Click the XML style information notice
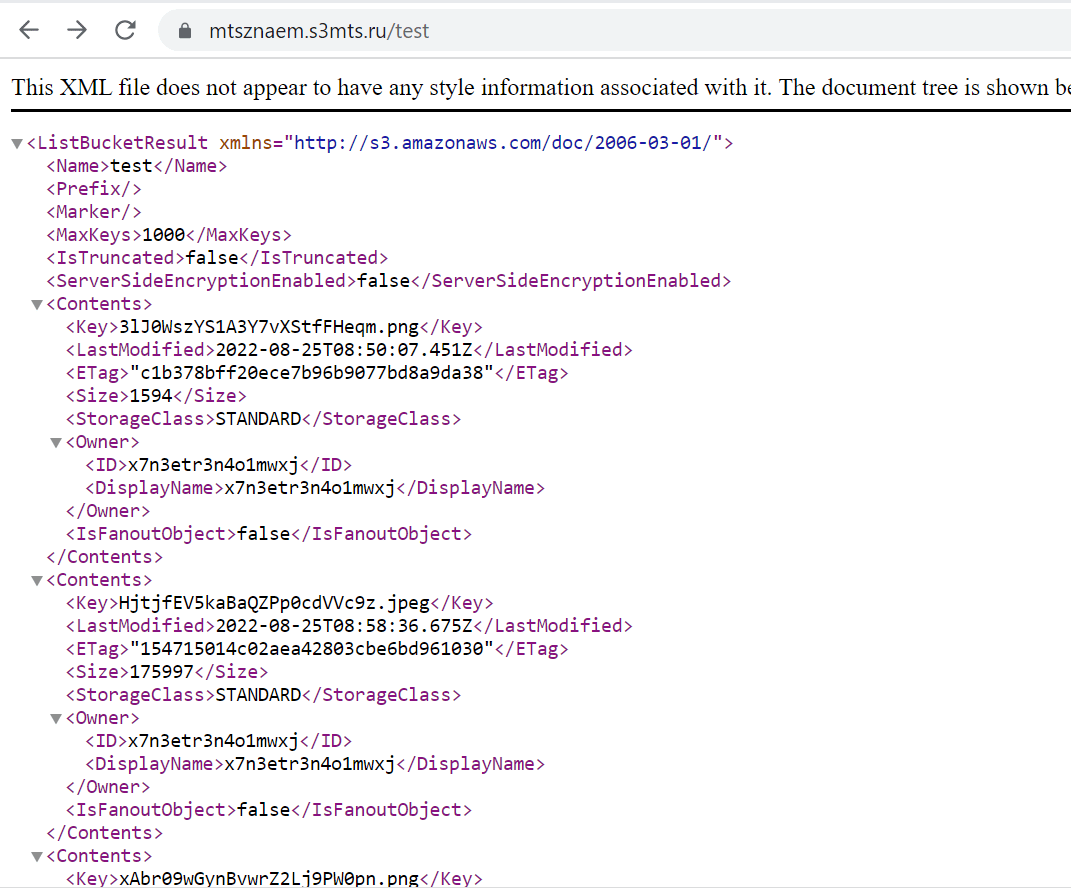The height and width of the screenshot is (889, 1071). click(541, 87)
